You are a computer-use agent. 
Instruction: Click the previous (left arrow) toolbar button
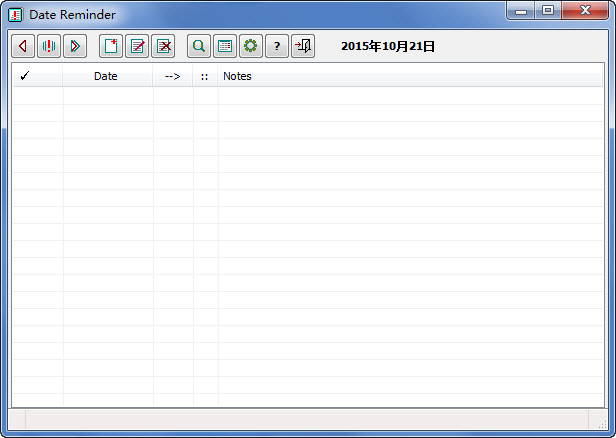pos(23,46)
